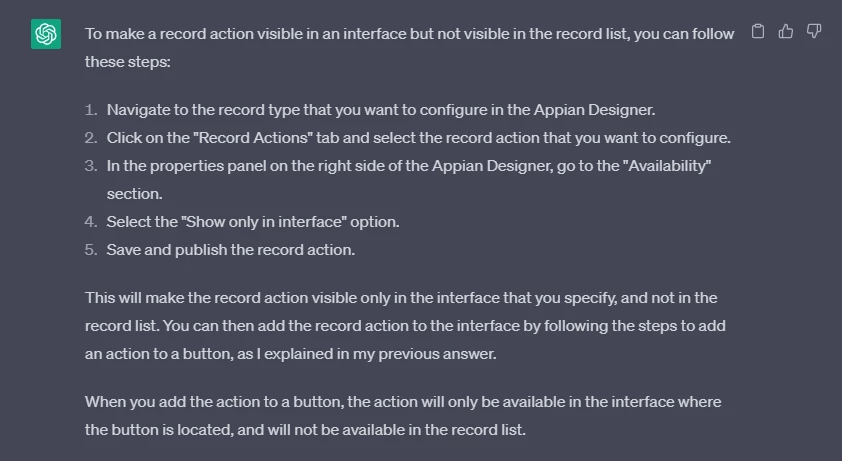Image resolution: width=842 pixels, height=461 pixels.
Task: Copy the response with the clipboard icon
Action: [x=758, y=32]
